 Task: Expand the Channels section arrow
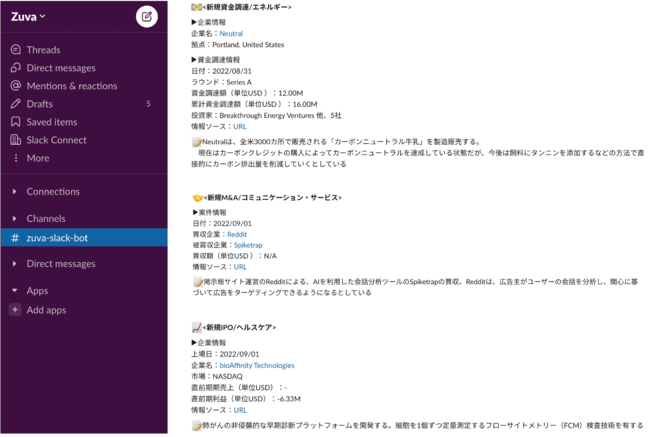(15, 218)
